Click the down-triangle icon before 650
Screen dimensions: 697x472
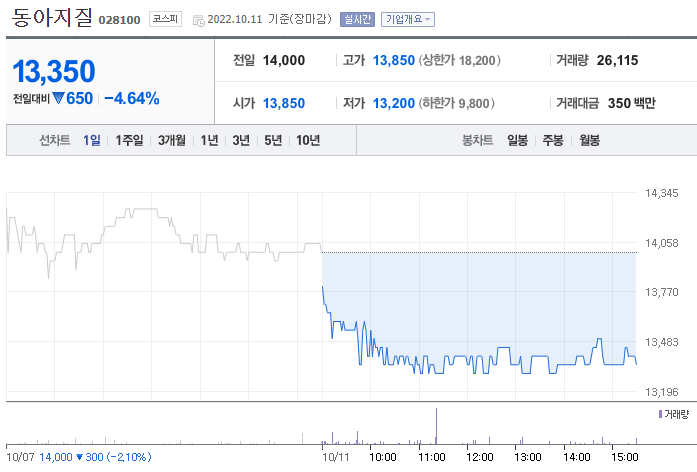tap(59, 98)
